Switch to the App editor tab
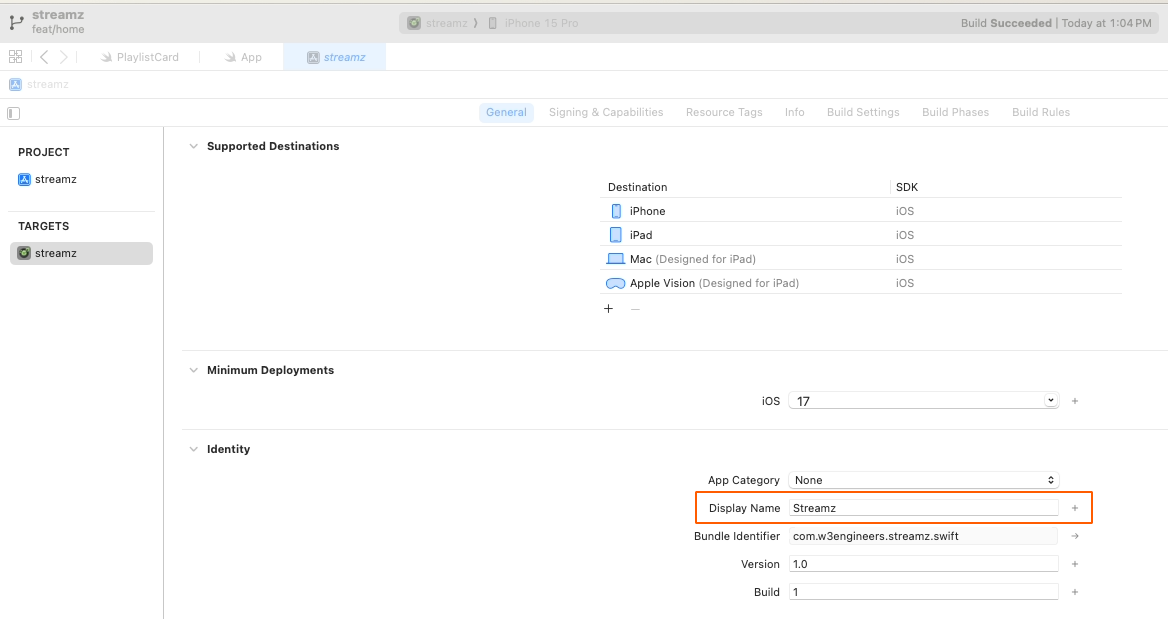Viewport: 1168px width, 619px height. [x=243, y=57]
